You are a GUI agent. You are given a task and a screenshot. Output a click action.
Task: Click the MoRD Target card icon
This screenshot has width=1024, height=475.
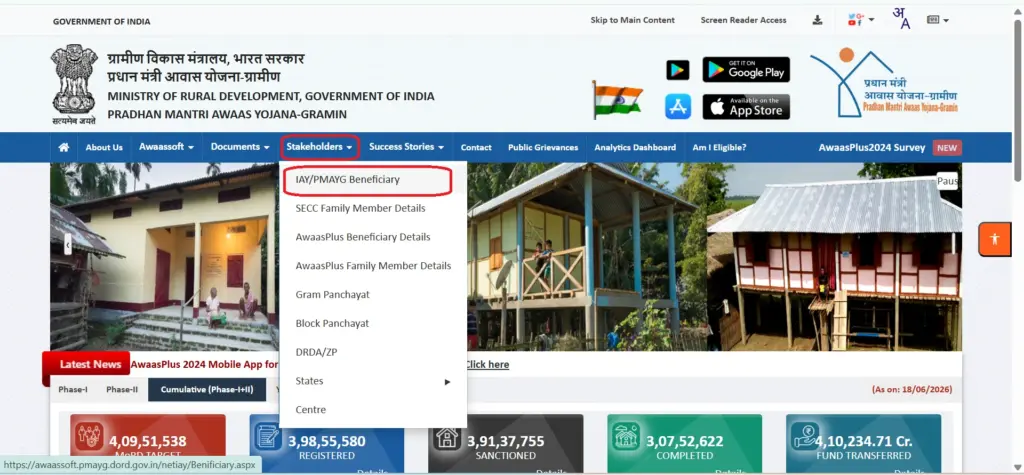pyautogui.click(x=89, y=436)
